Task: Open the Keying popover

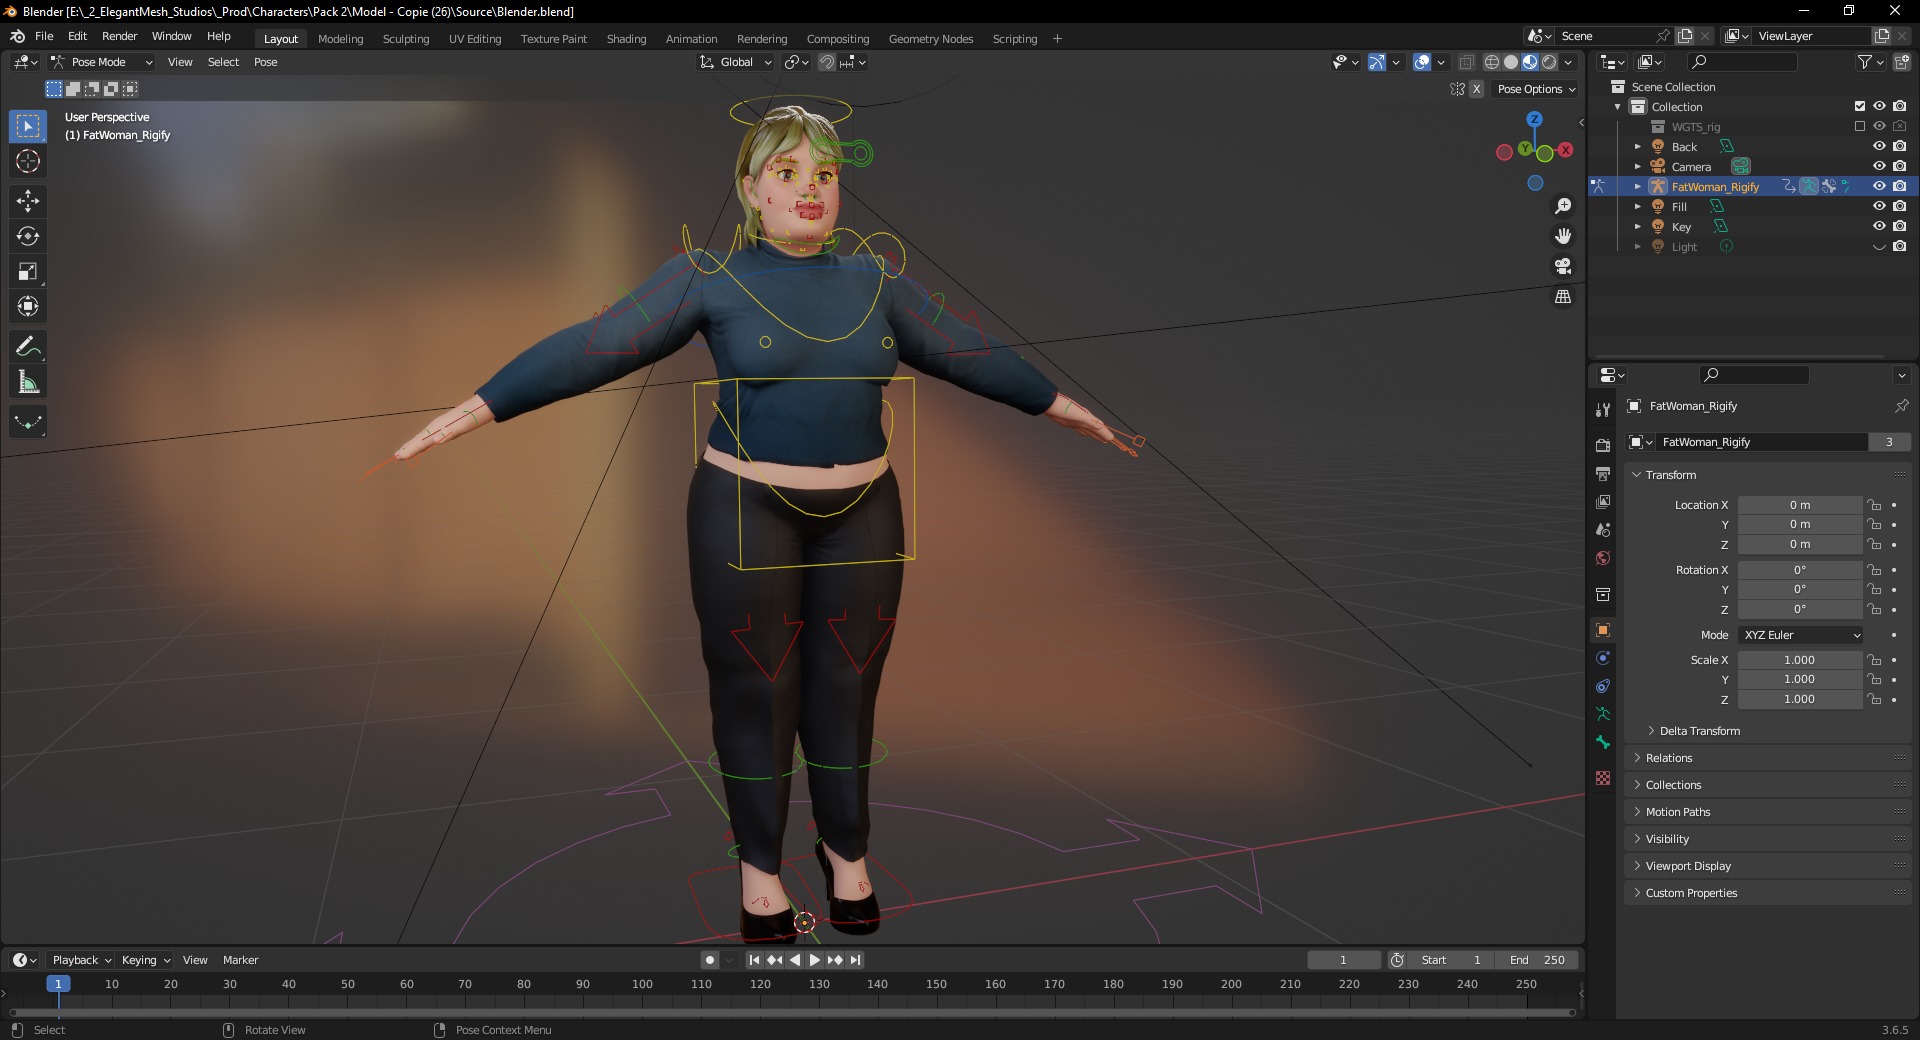Action: [x=145, y=960]
